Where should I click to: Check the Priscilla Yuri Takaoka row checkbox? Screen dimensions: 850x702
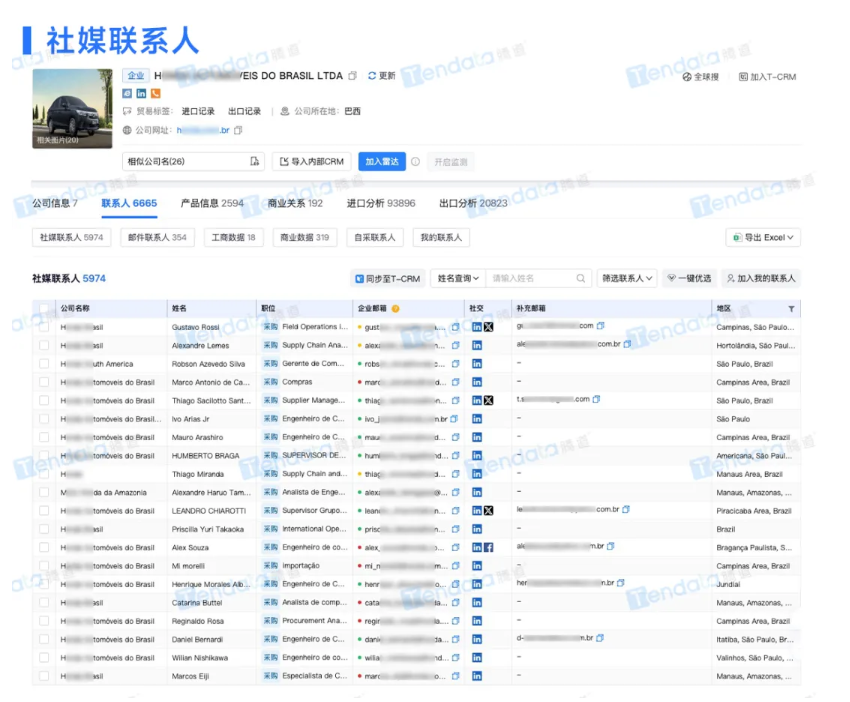(x=44, y=529)
